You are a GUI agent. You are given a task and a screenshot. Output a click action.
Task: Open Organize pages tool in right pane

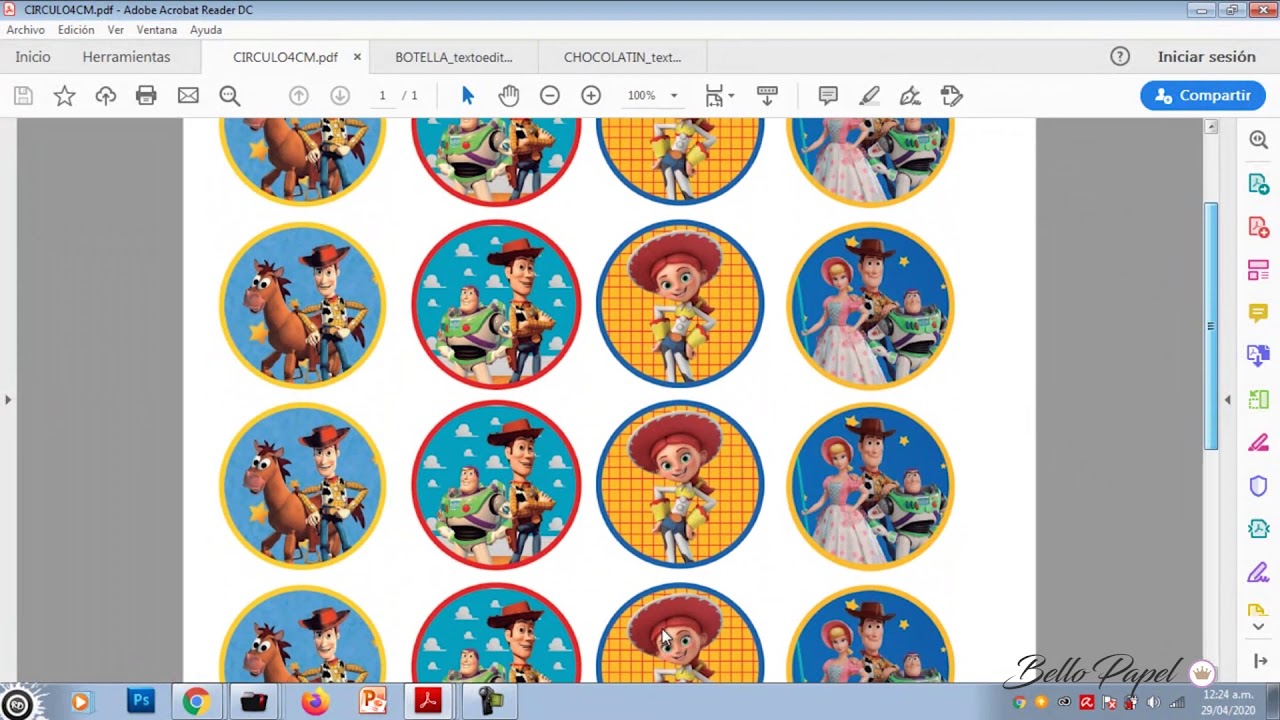(1258, 270)
